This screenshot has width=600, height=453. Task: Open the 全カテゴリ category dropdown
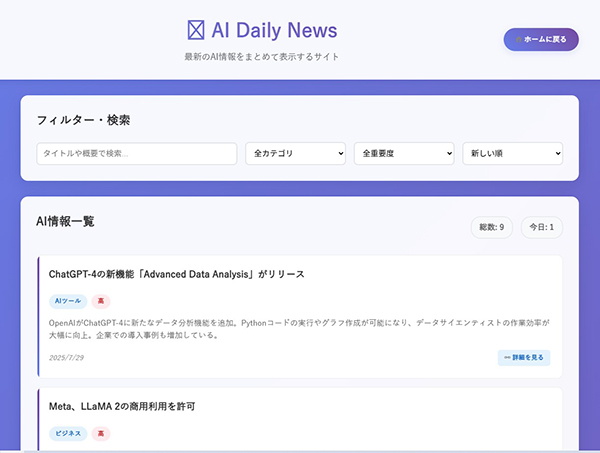pyautogui.click(x=295, y=153)
